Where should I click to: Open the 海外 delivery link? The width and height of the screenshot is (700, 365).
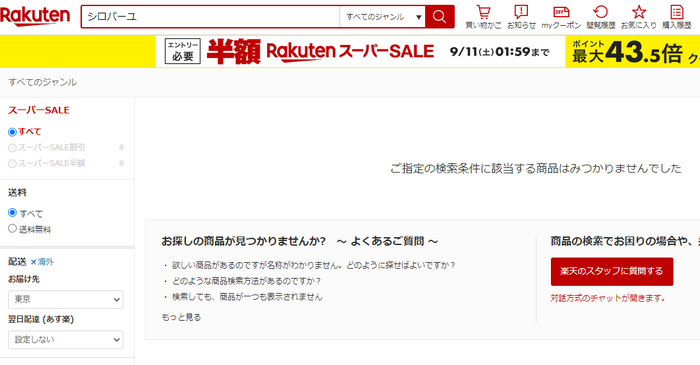point(46,262)
